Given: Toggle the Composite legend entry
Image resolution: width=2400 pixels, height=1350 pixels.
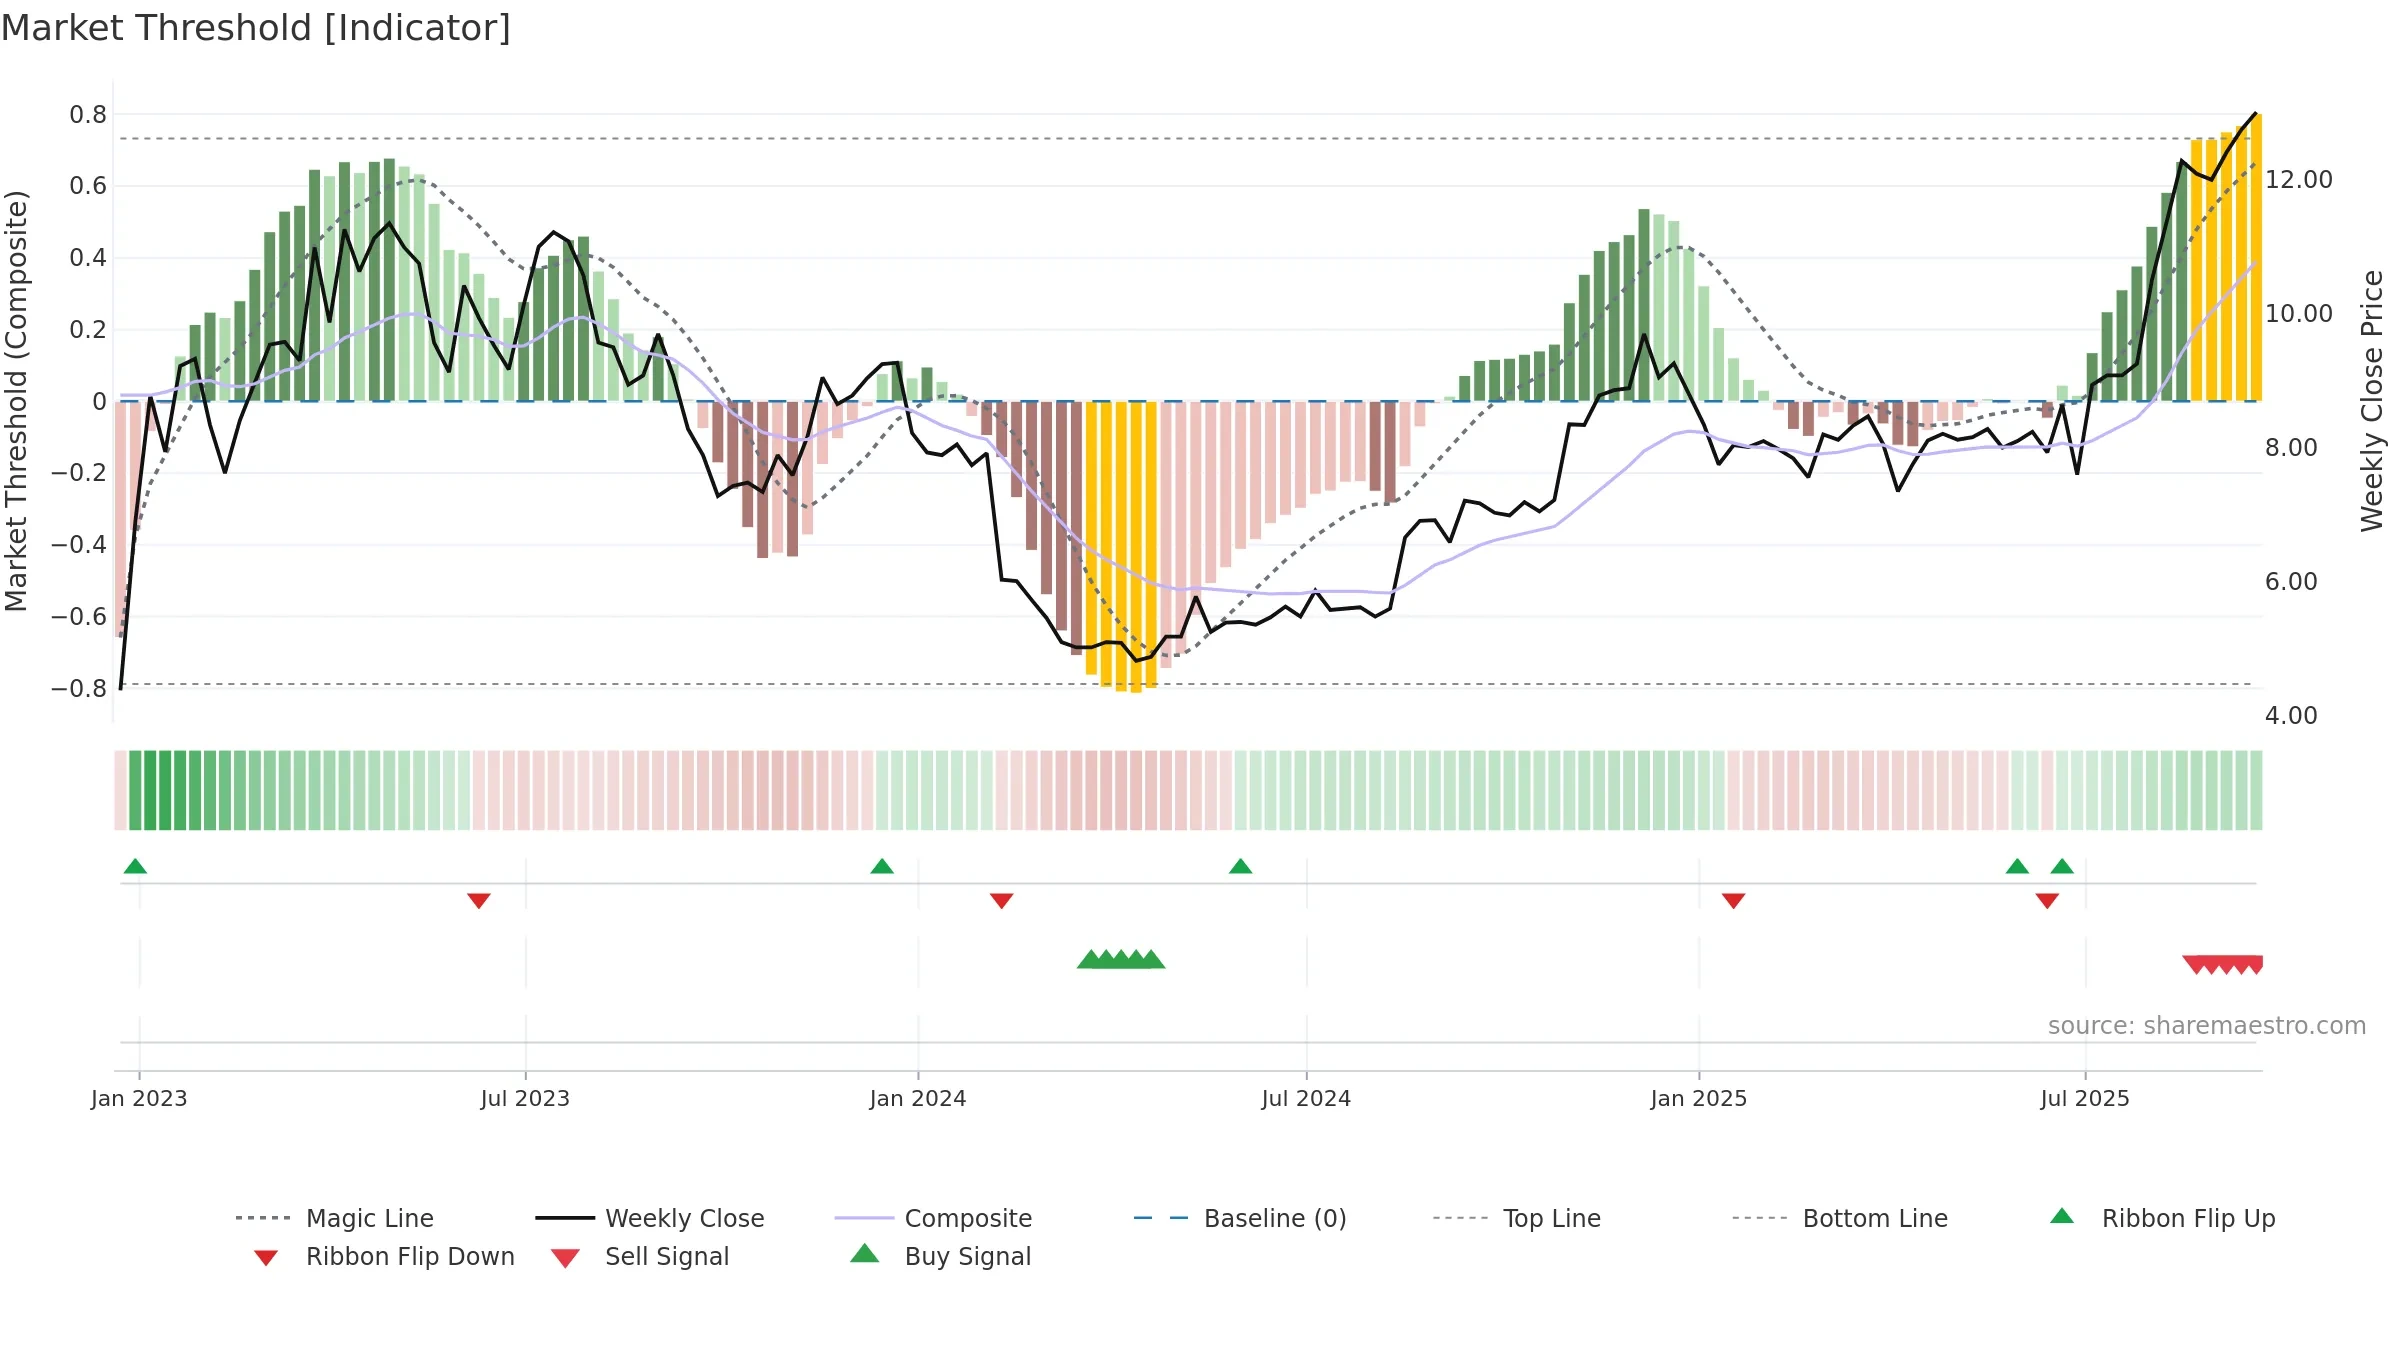Looking at the screenshot, I should pos(933,1218).
